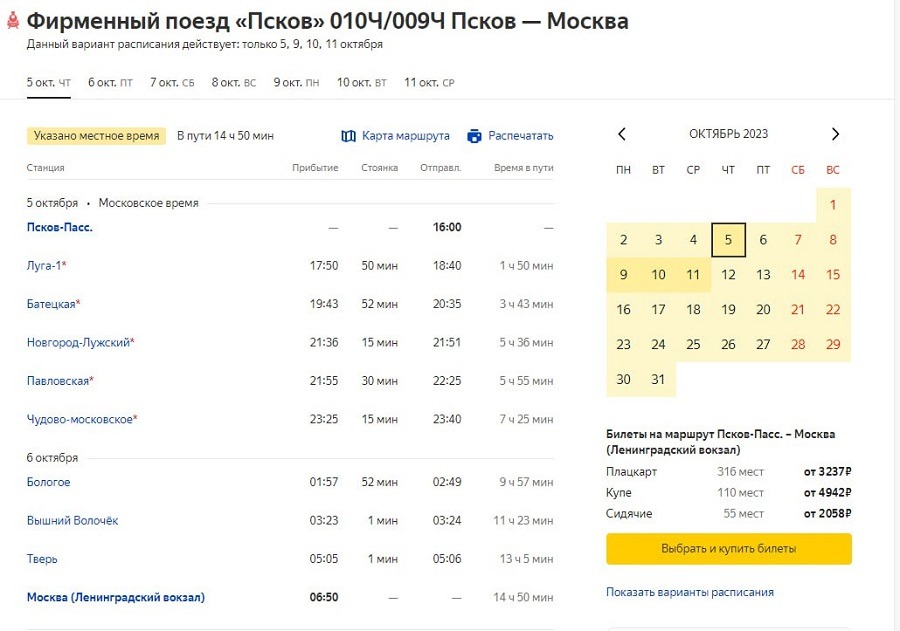Viewport: 900px width, 631px height.
Task: Open the Бологое station link
Action: (49, 482)
